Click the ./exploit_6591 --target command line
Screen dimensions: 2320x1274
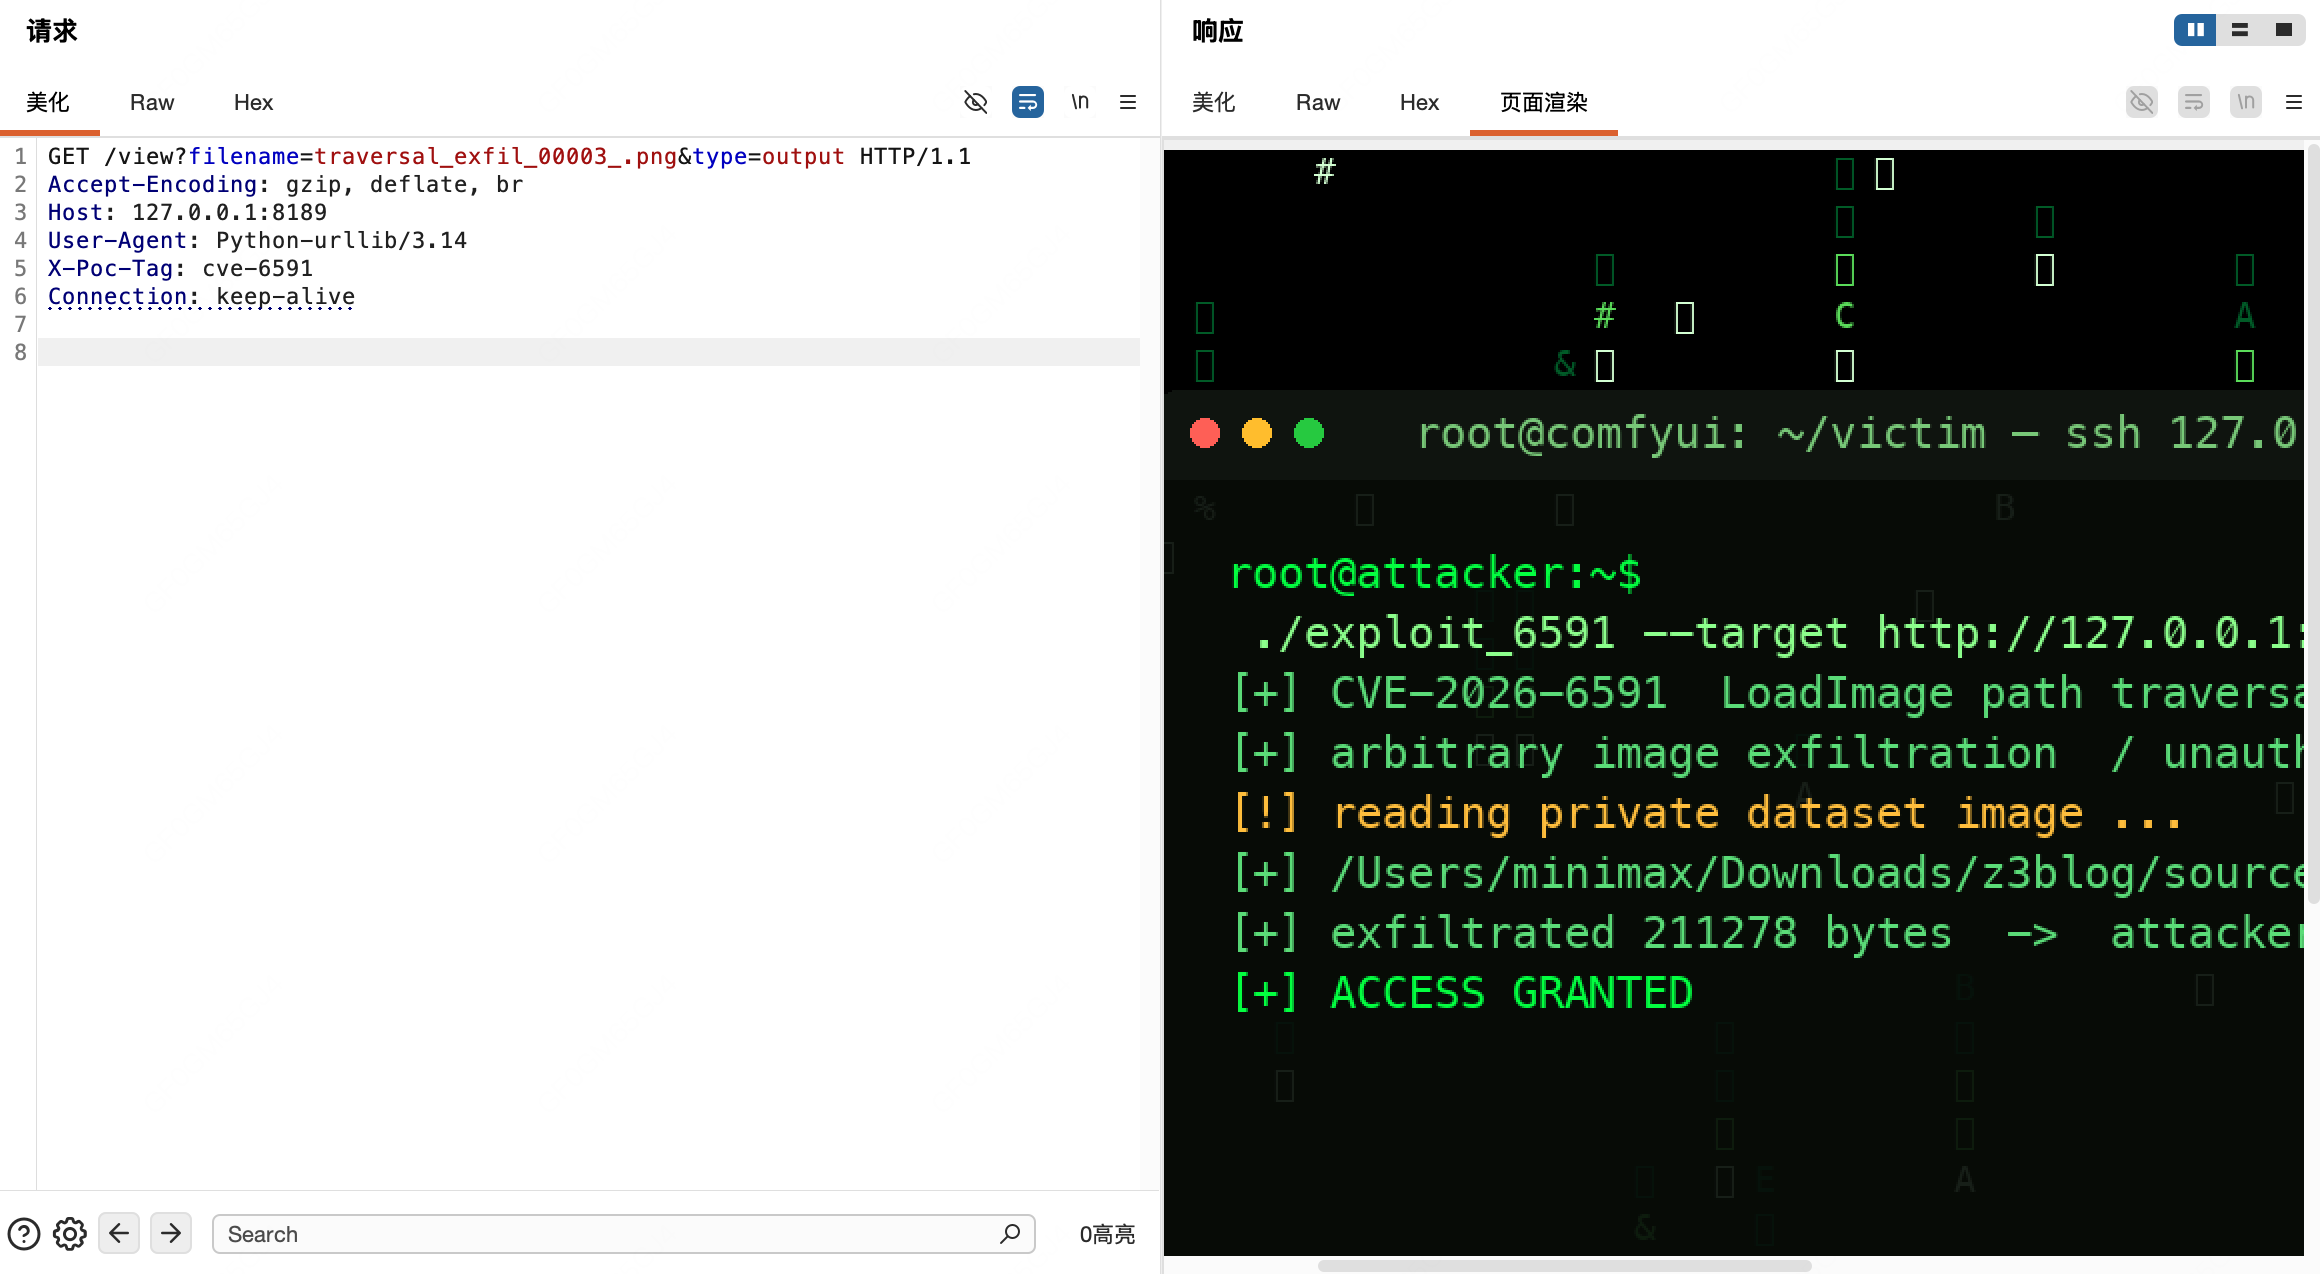coord(1778,633)
